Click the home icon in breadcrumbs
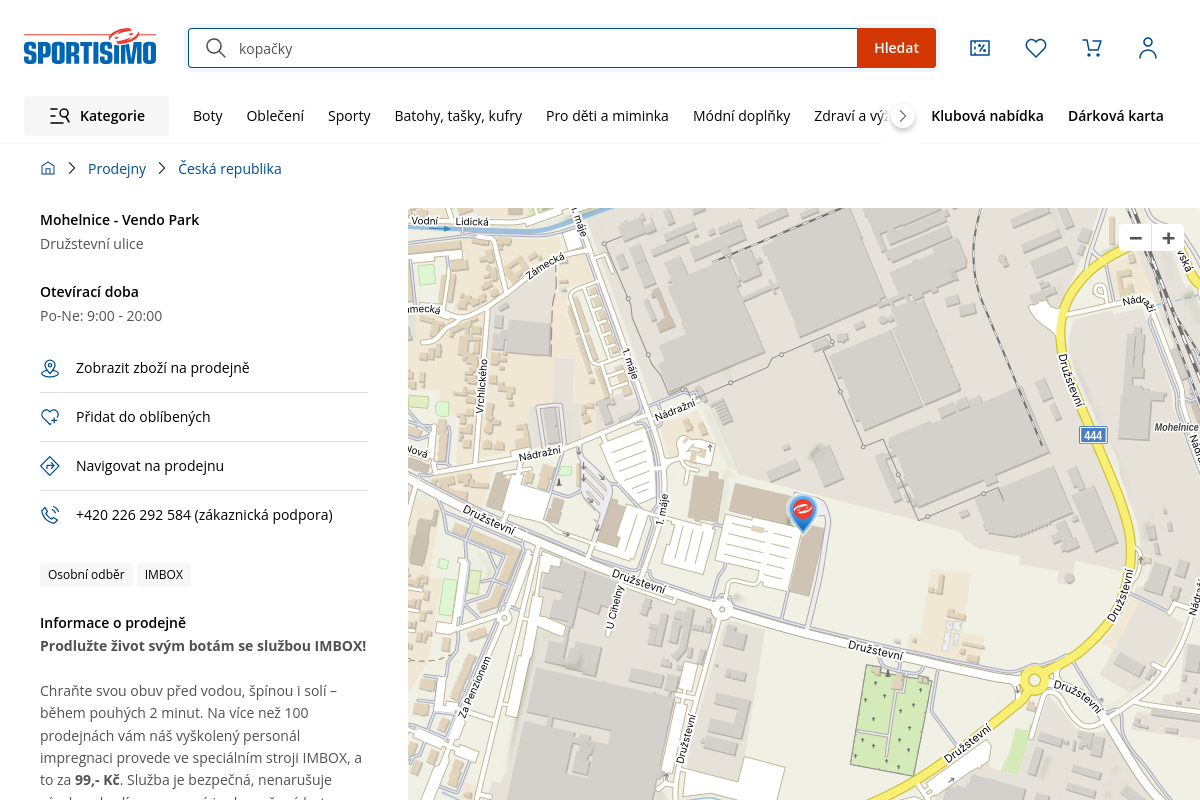This screenshot has height=800, width=1200. tap(48, 169)
